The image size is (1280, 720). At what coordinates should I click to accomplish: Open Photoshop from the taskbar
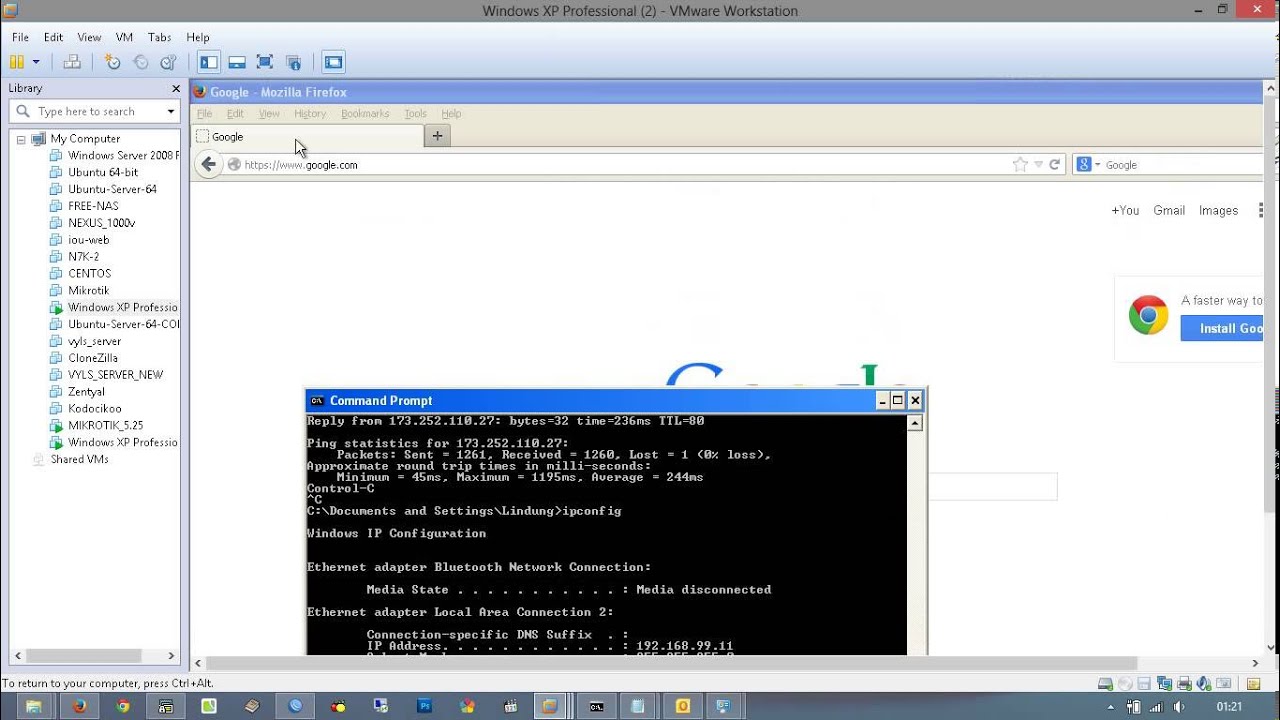425,706
